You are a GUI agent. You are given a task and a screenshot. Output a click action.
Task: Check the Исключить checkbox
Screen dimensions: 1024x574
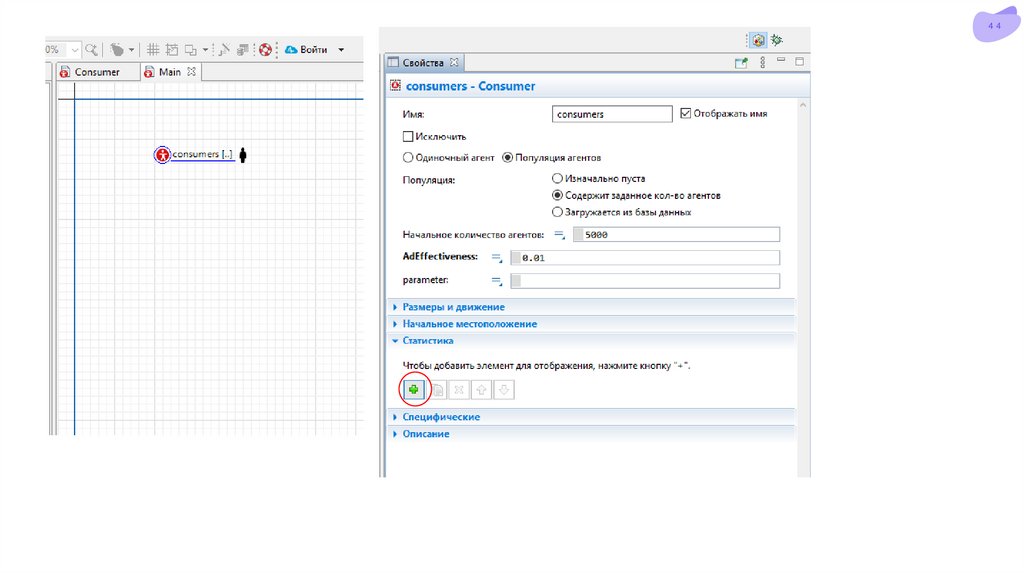pos(408,136)
